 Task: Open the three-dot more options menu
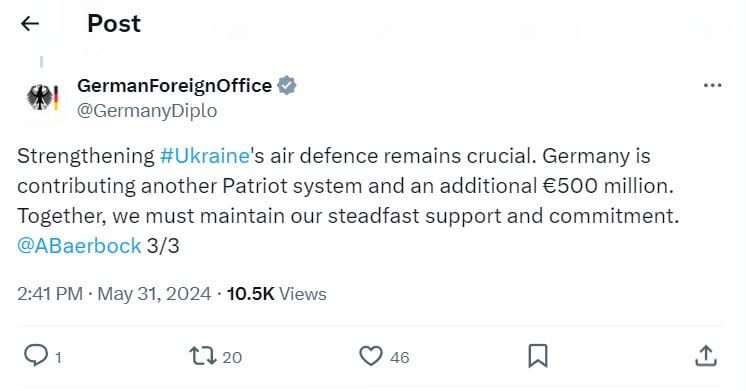pos(712,86)
